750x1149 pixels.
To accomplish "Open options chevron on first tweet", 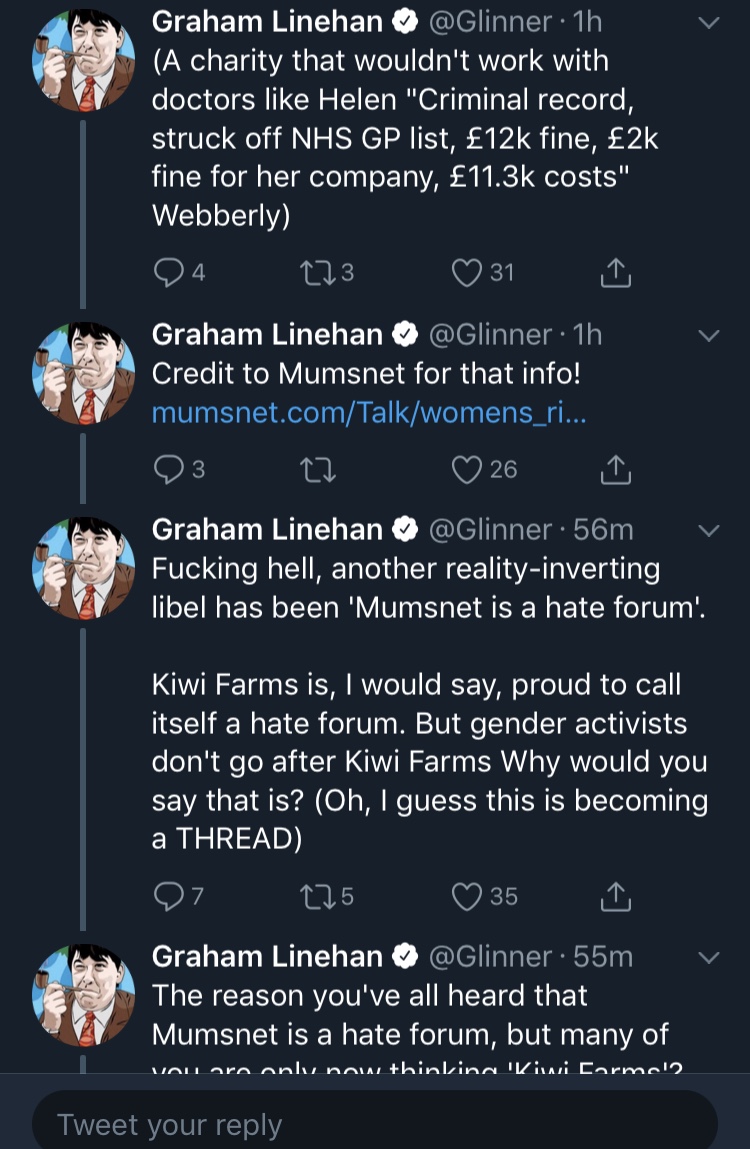I will coord(709,23).
